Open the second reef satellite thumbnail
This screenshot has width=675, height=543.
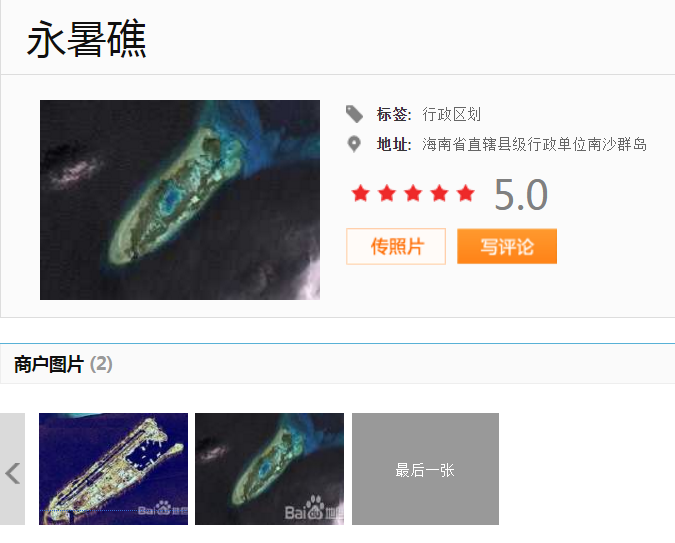pyautogui.click(x=269, y=469)
